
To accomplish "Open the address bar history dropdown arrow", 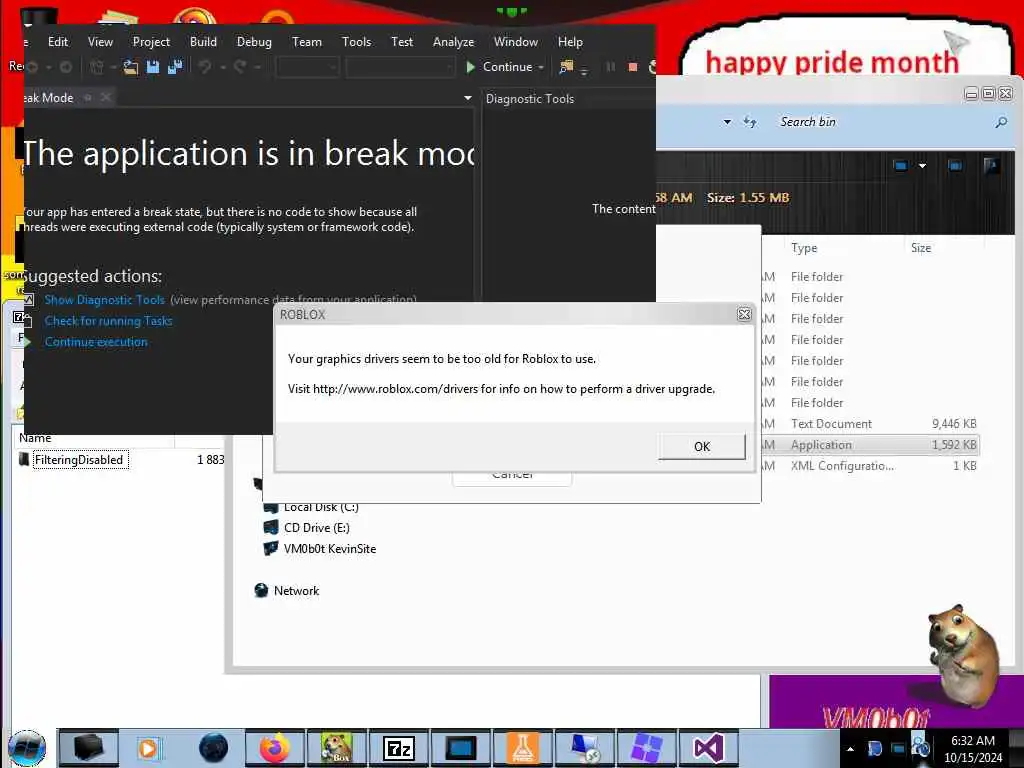I will pyautogui.click(x=727, y=122).
